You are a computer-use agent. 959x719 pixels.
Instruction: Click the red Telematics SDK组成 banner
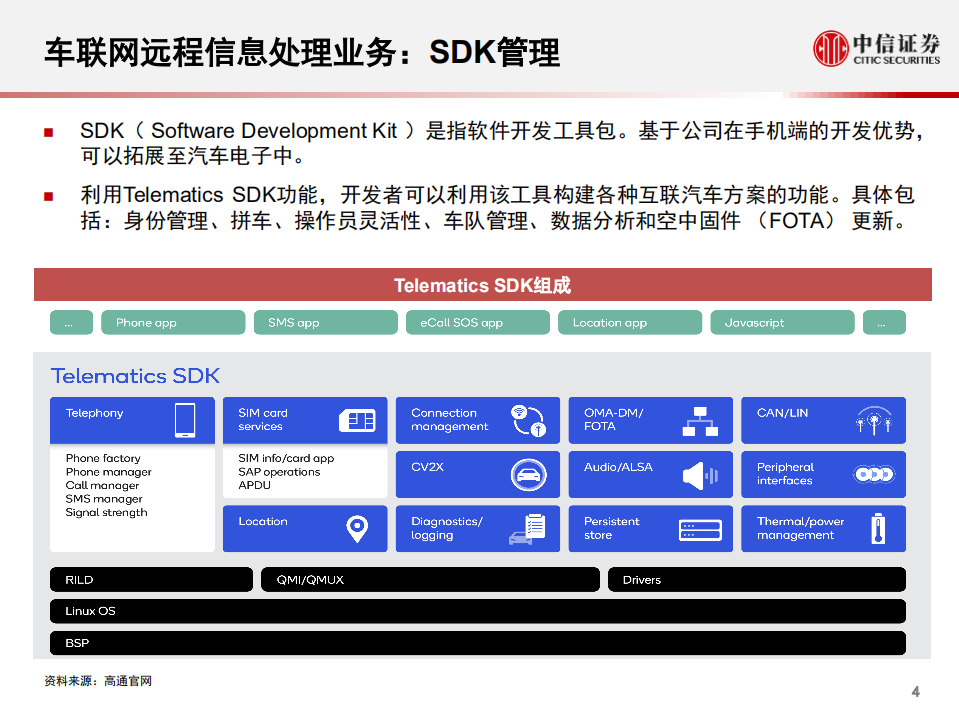(x=483, y=285)
